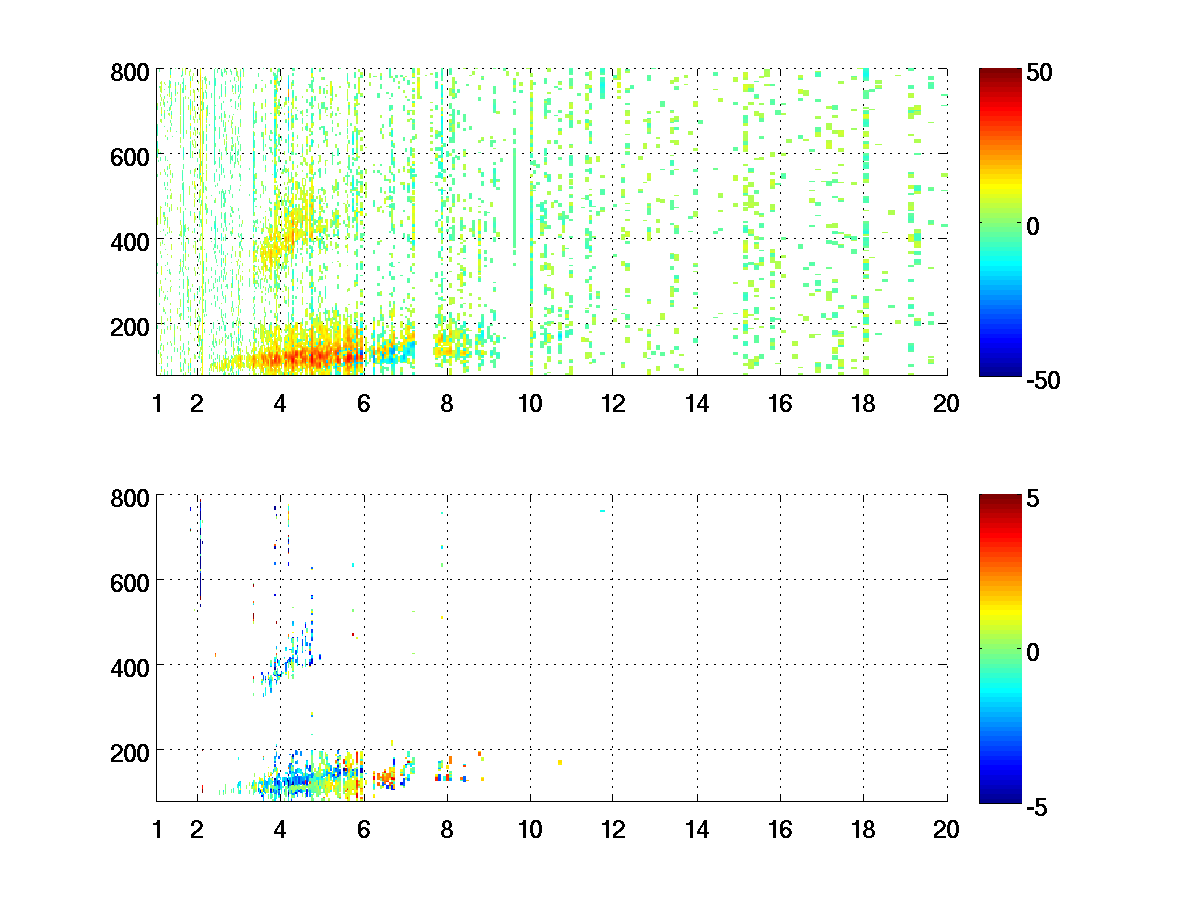This screenshot has width=1200, height=900.
Task: Click upper plot y-axis label 400
Action: point(130,241)
